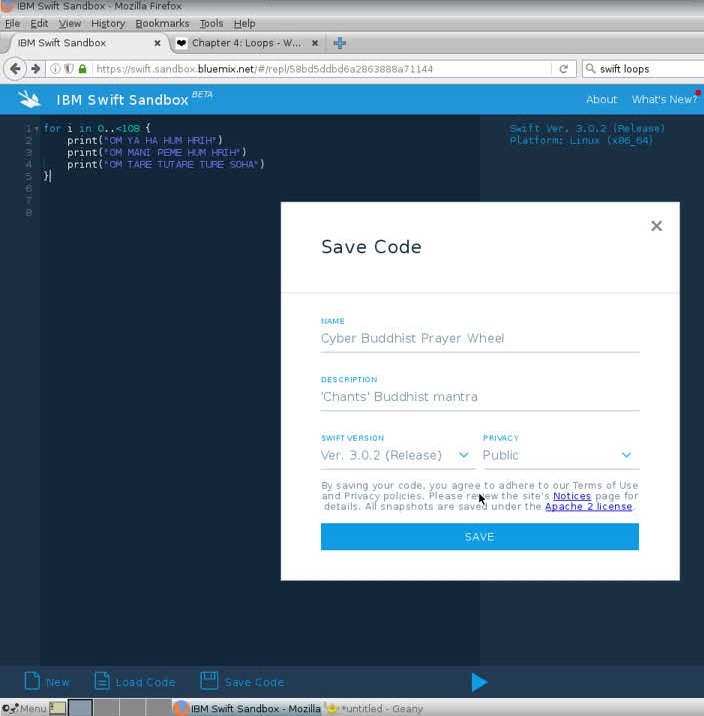Click the IBM Swift bird logo
Screen dimensions: 704x716
click(30, 99)
